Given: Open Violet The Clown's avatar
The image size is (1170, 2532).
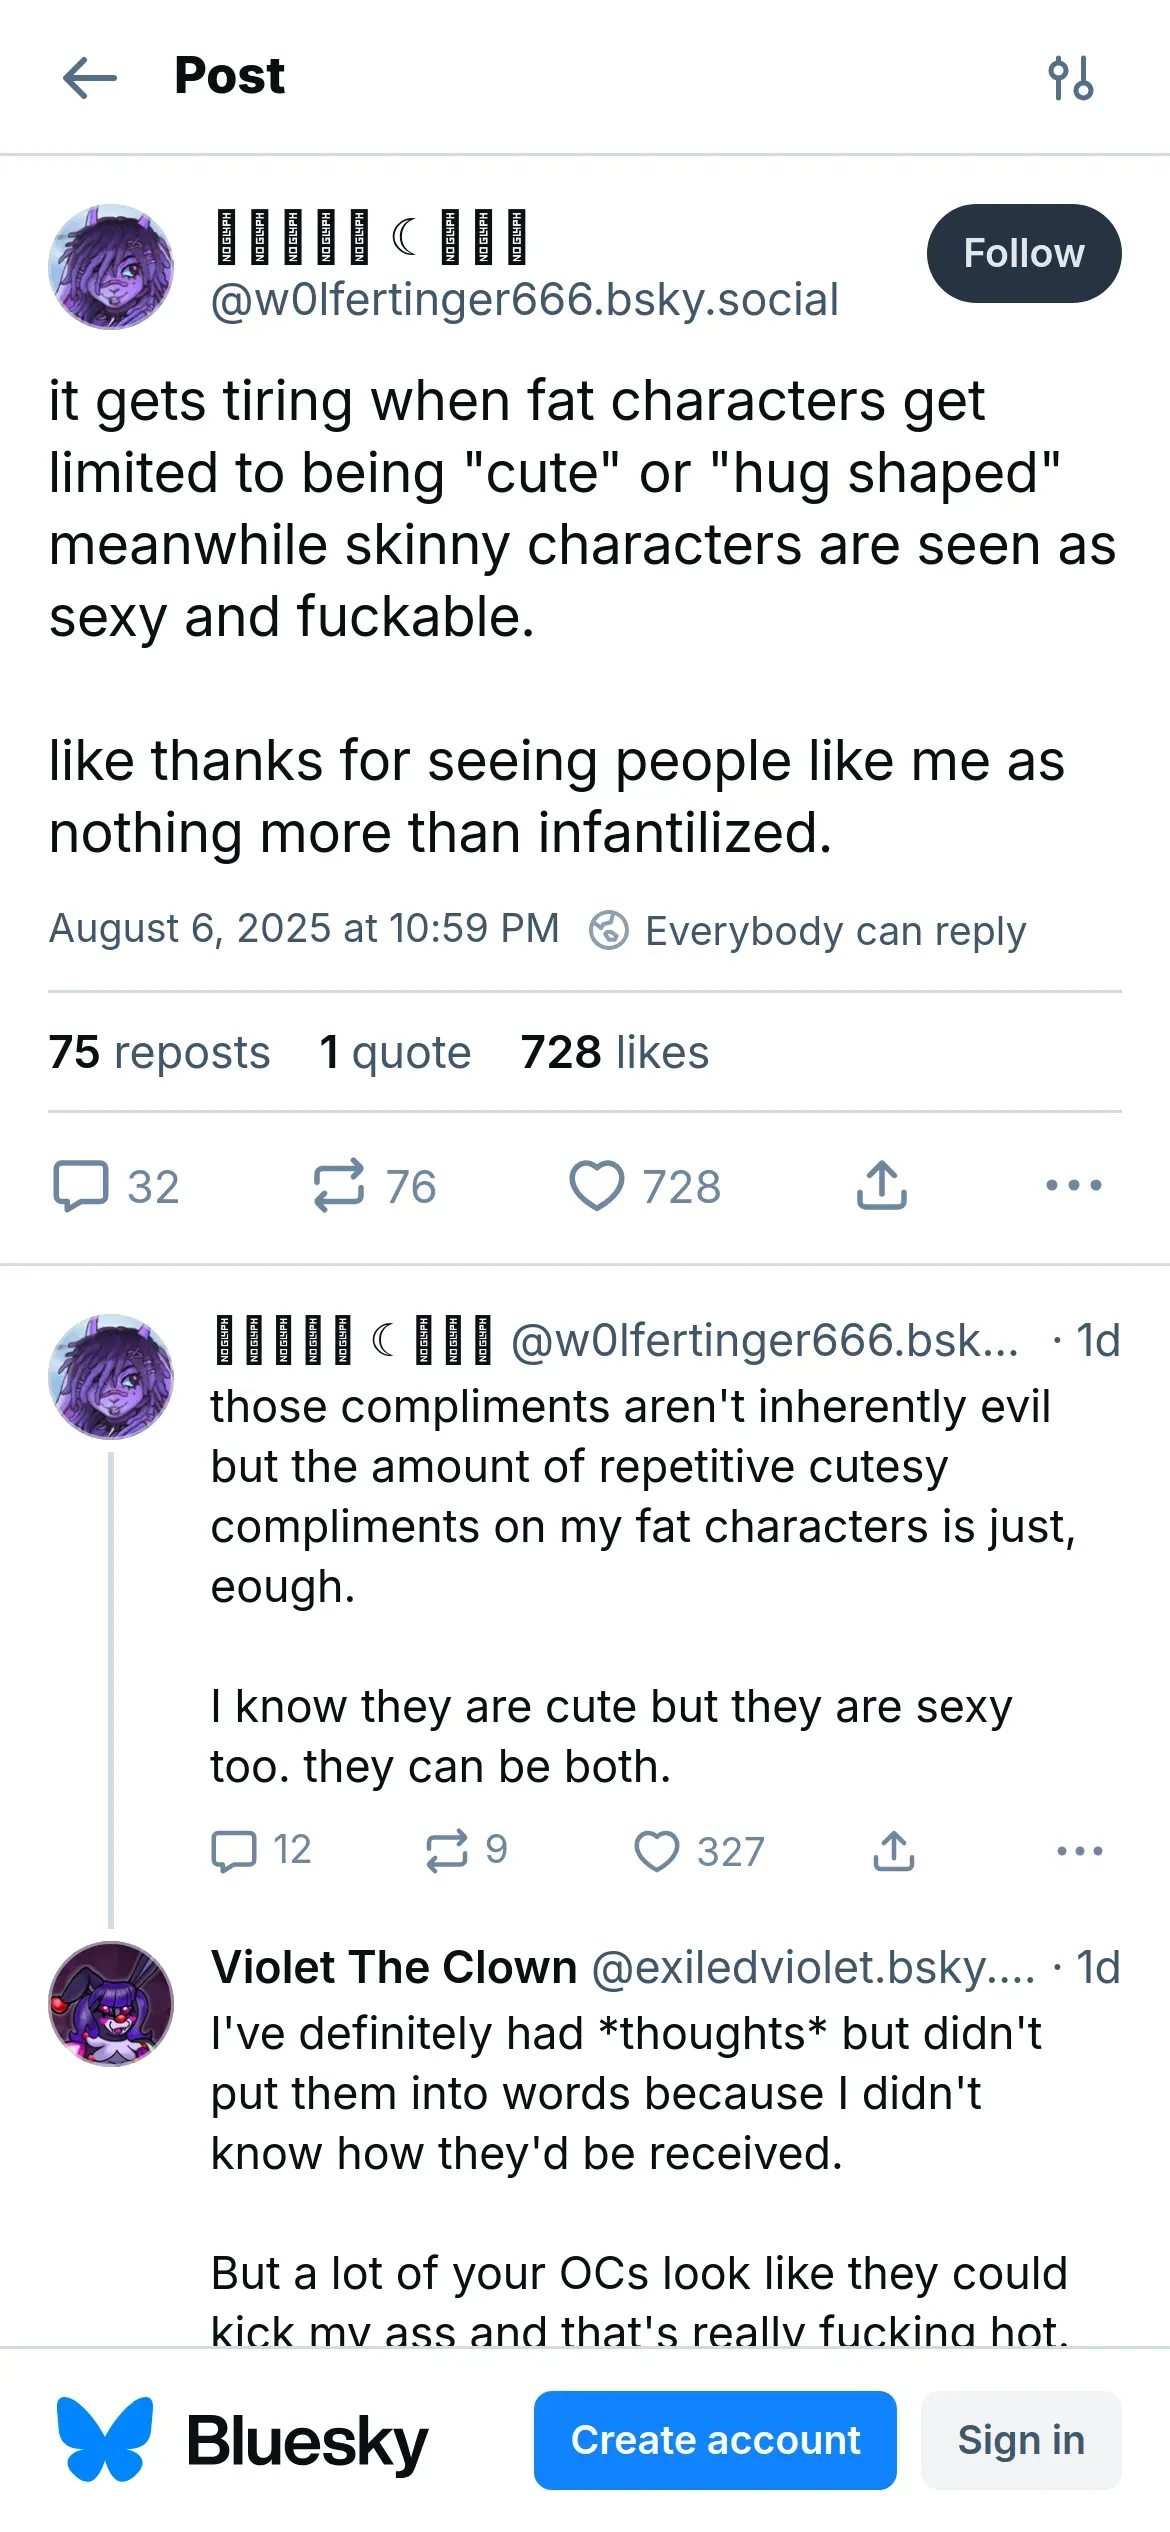Looking at the screenshot, I should (x=111, y=2004).
